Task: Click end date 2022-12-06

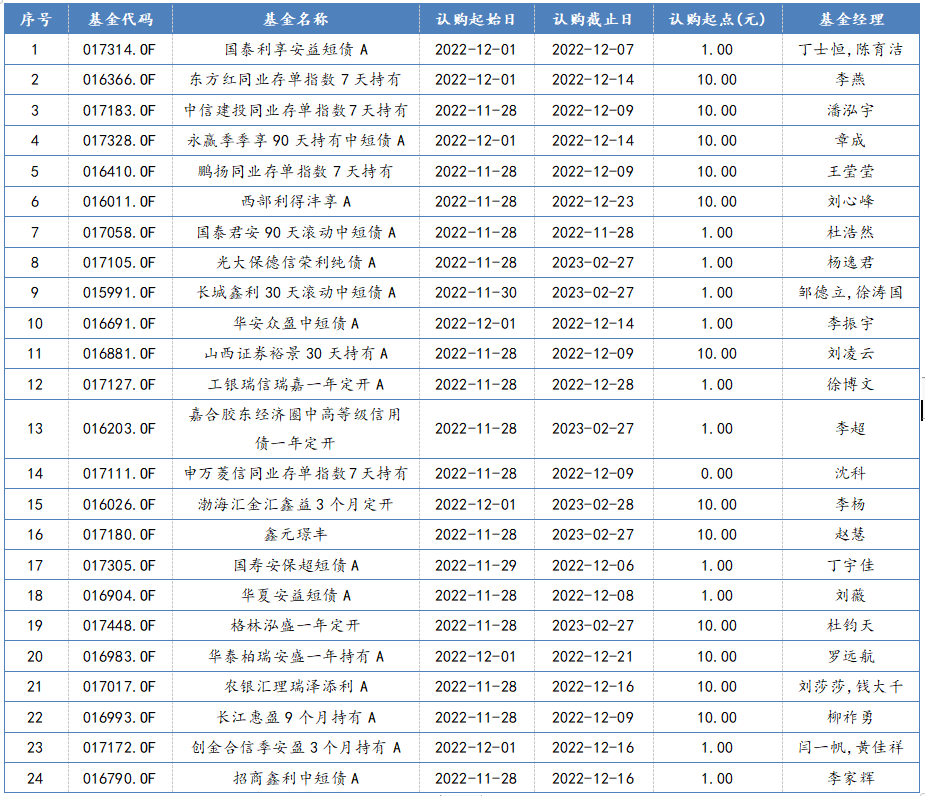Action: click(x=593, y=566)
